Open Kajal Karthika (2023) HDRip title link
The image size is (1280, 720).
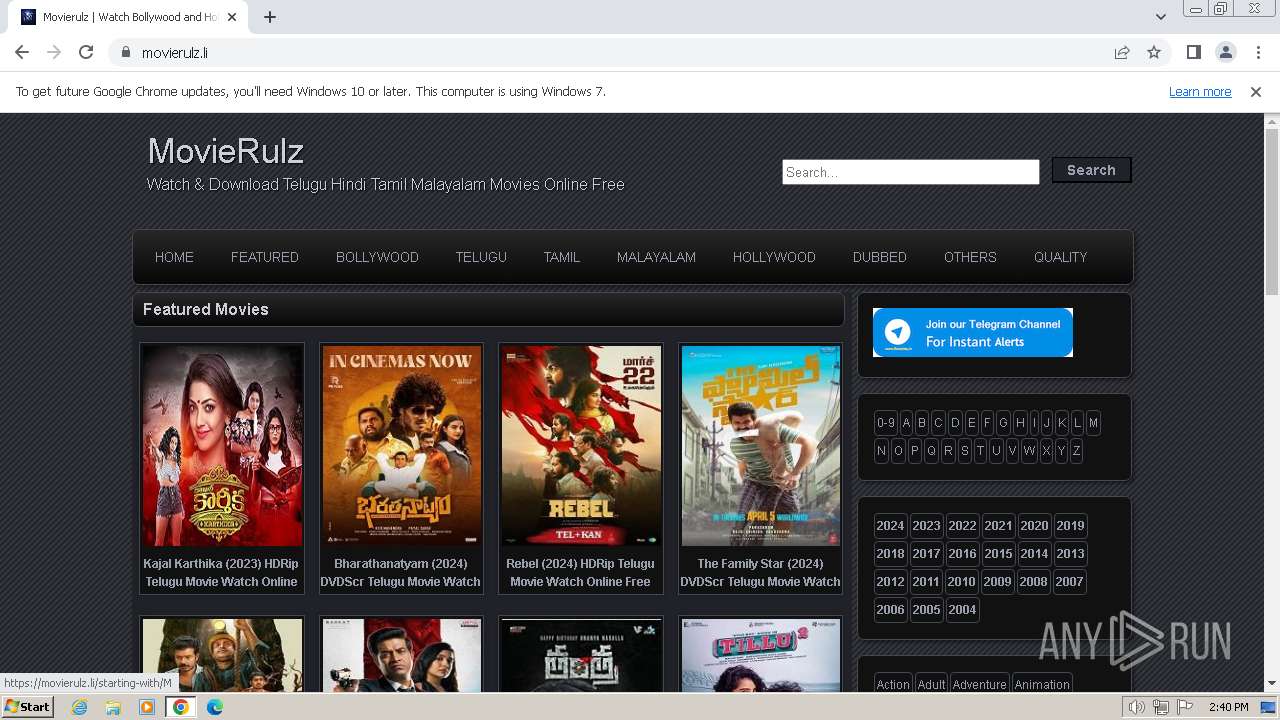tap(221, 572)
